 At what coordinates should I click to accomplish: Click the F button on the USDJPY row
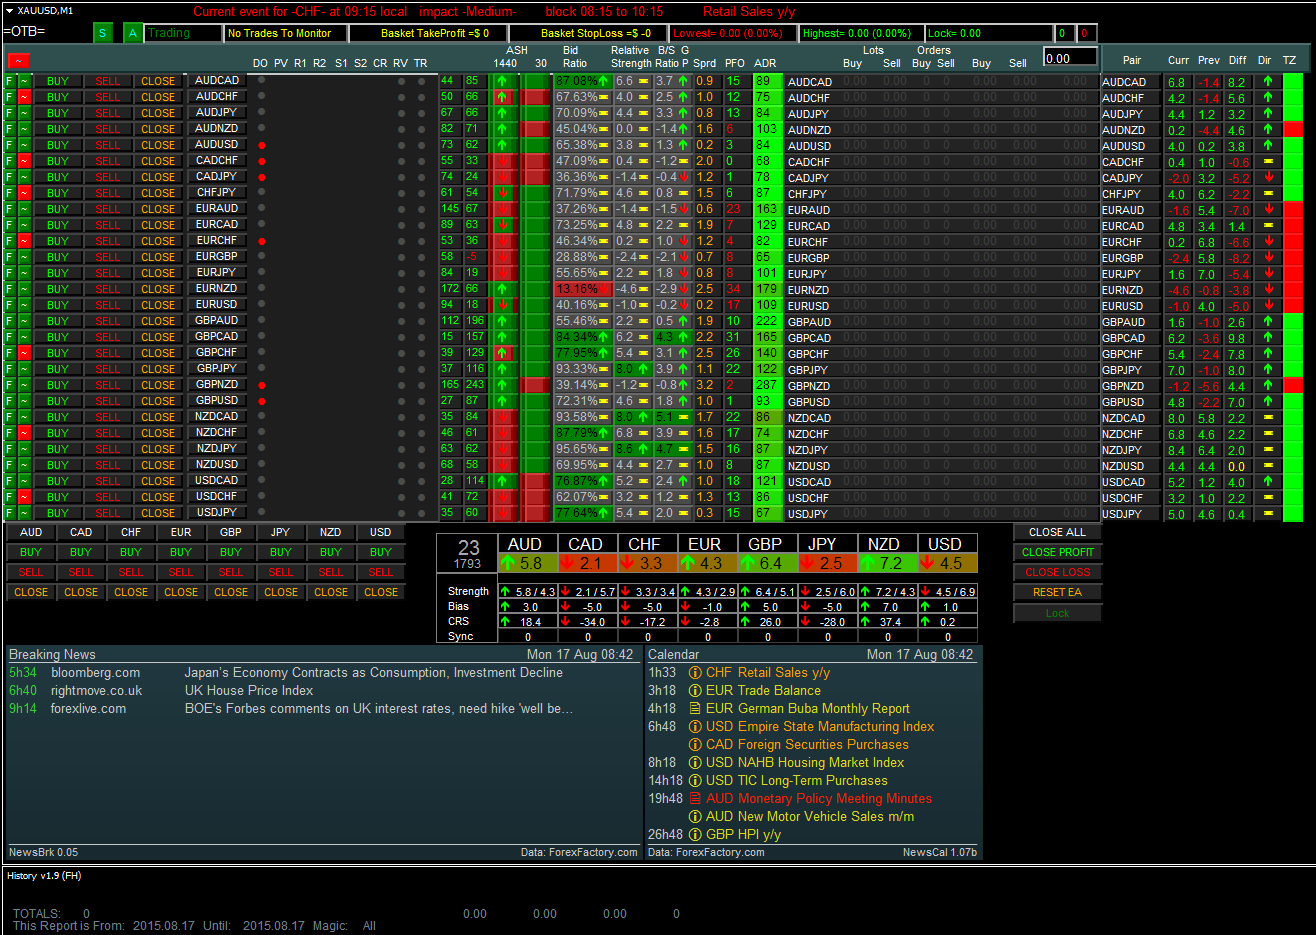pyautogui.click(x=10, y=513)
